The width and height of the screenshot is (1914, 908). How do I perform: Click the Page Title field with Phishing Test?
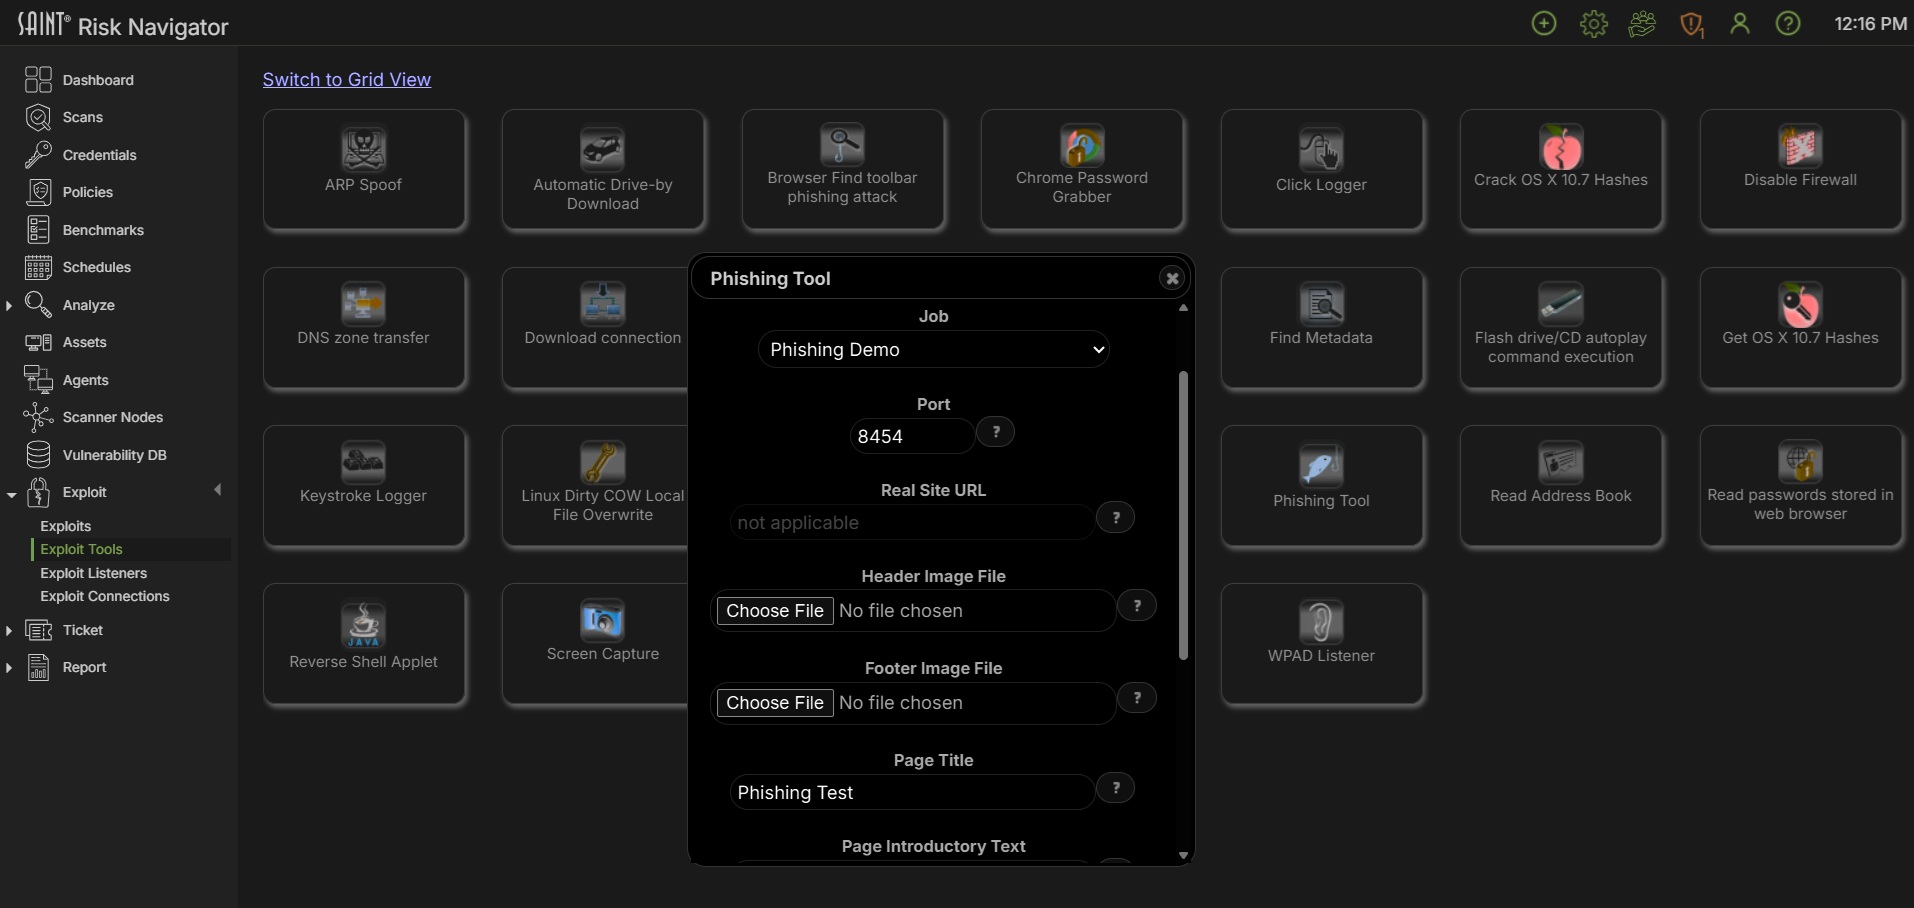(912, 792)
